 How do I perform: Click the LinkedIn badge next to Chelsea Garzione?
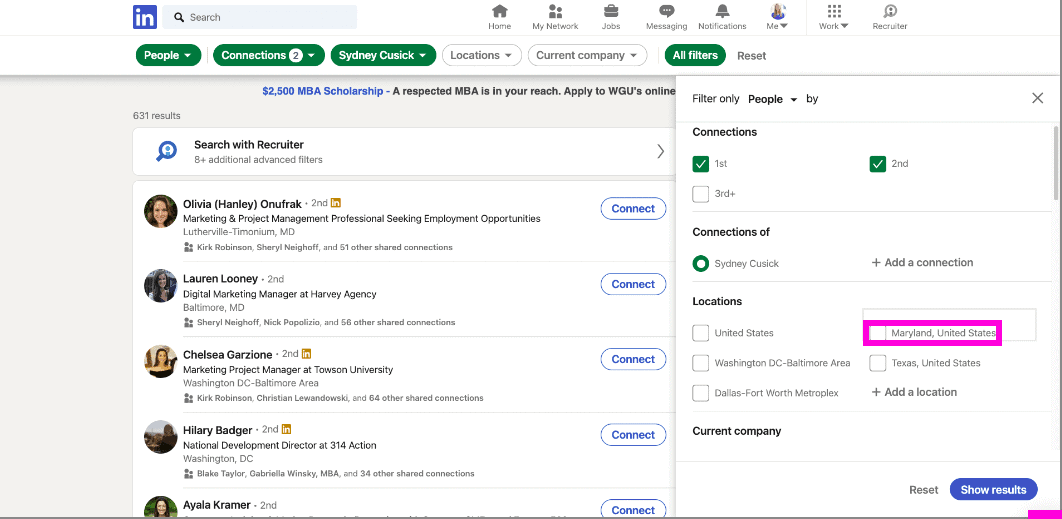(306, 354)
